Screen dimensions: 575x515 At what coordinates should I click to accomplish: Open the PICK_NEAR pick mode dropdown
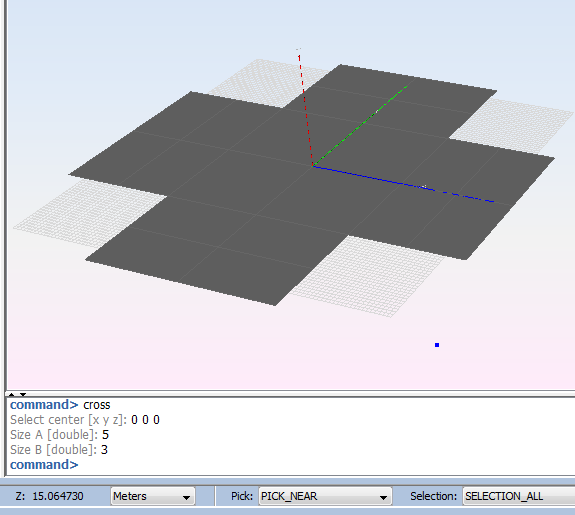(x=325, y=496)
